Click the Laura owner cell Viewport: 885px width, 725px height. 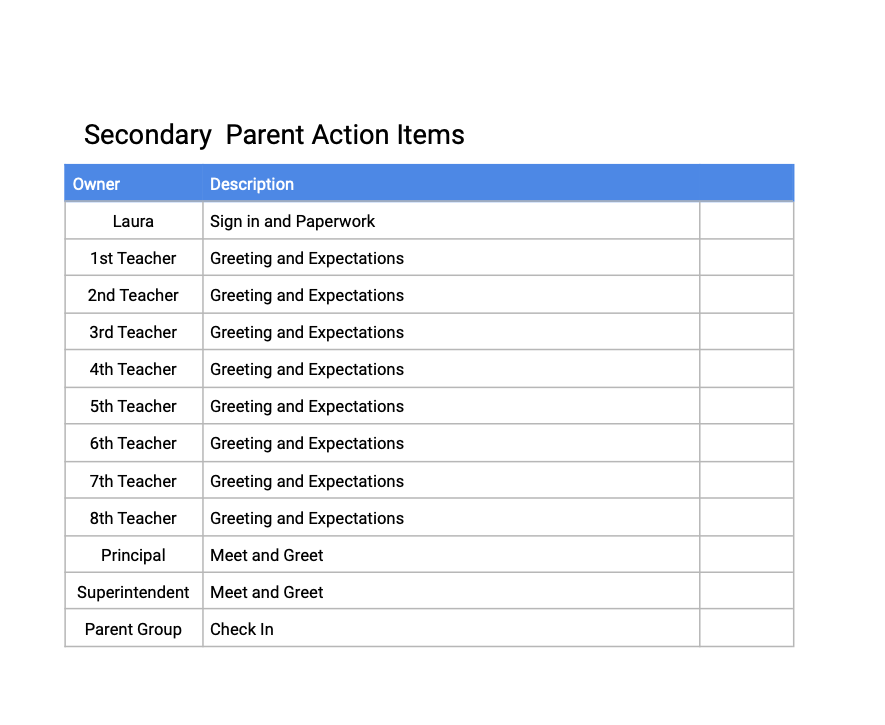(x=133, y=221)
